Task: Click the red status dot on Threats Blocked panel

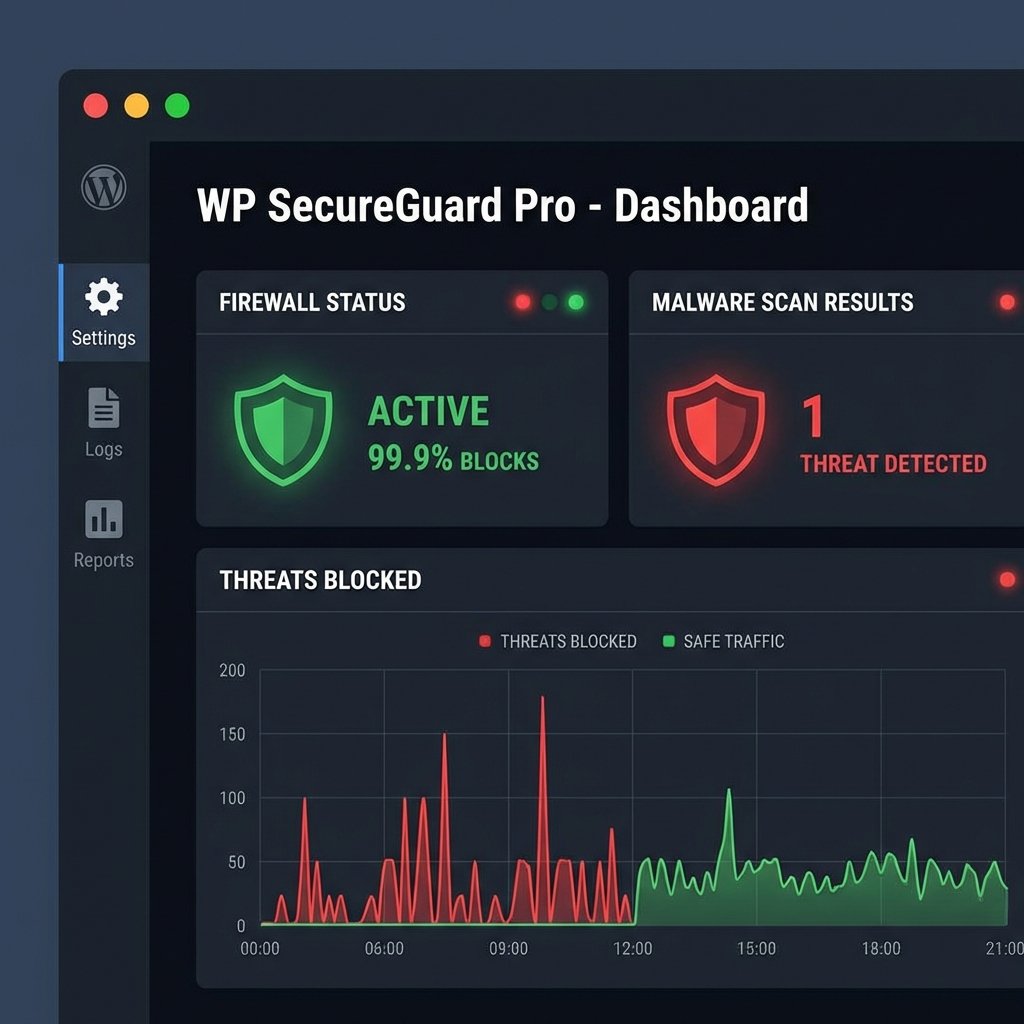Action: click(x=1006, y=577)
